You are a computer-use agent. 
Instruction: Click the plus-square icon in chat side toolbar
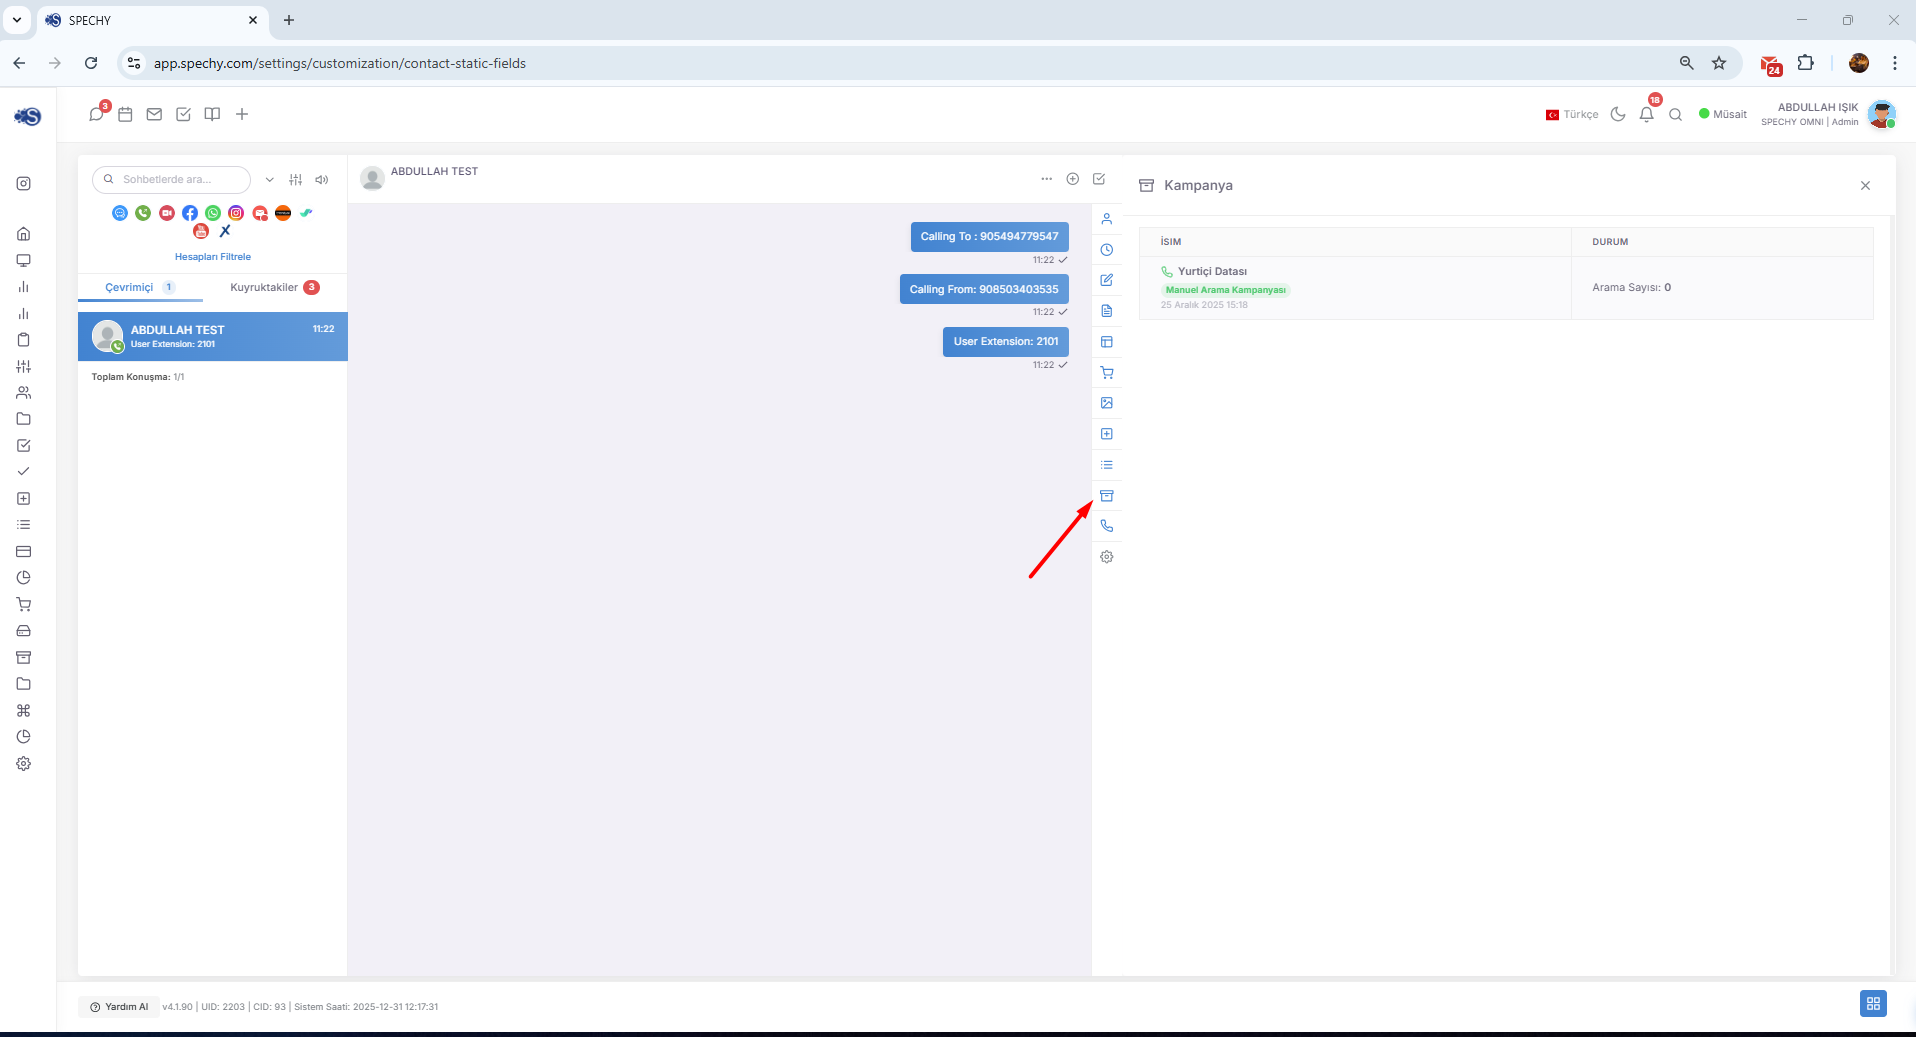1107,434
